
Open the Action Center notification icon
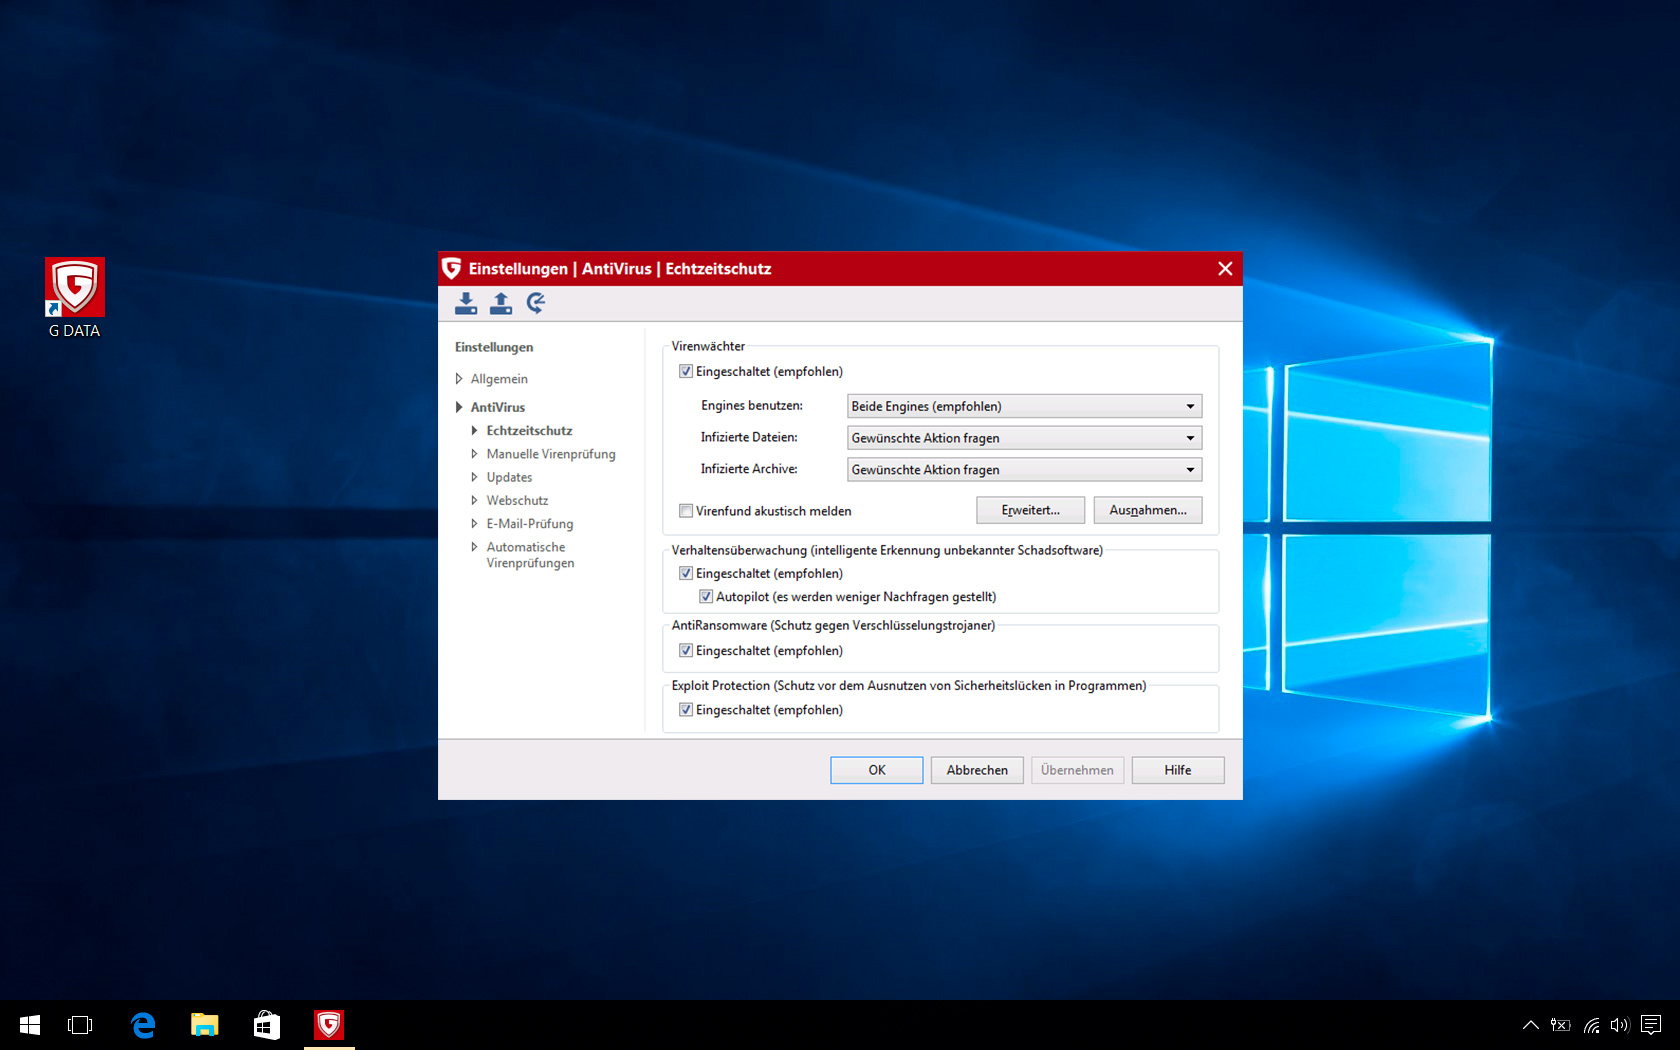(x=1651, y=1025)
